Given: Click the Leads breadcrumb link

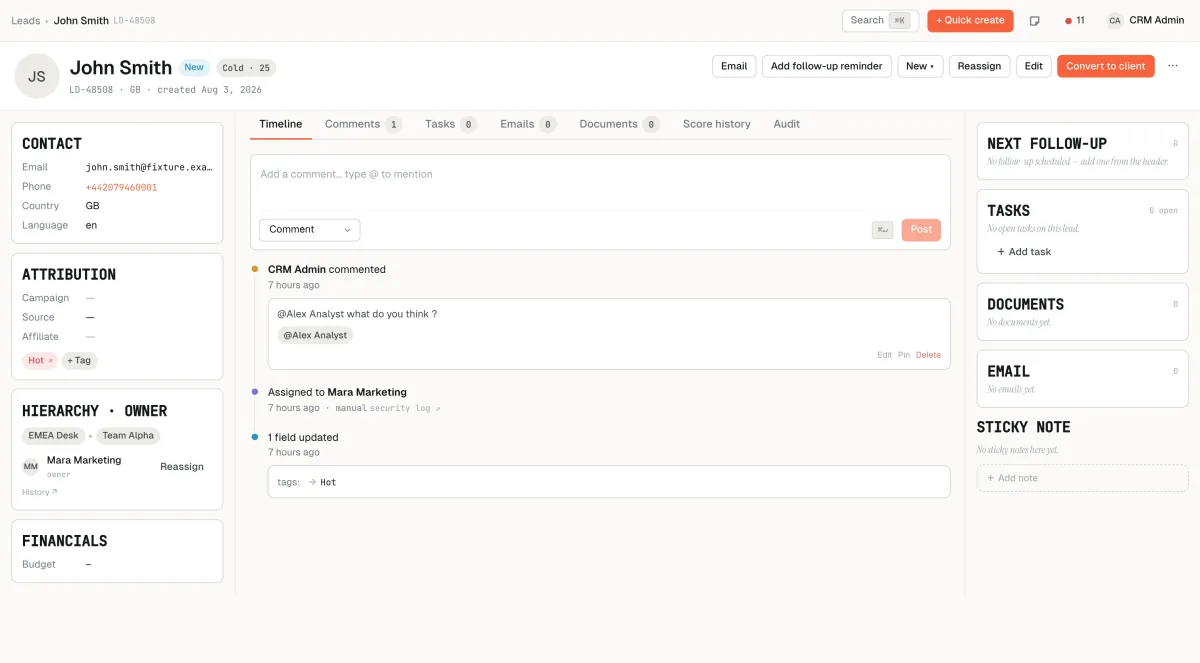Looking at the screenshot, I should [x=26, y=21].
